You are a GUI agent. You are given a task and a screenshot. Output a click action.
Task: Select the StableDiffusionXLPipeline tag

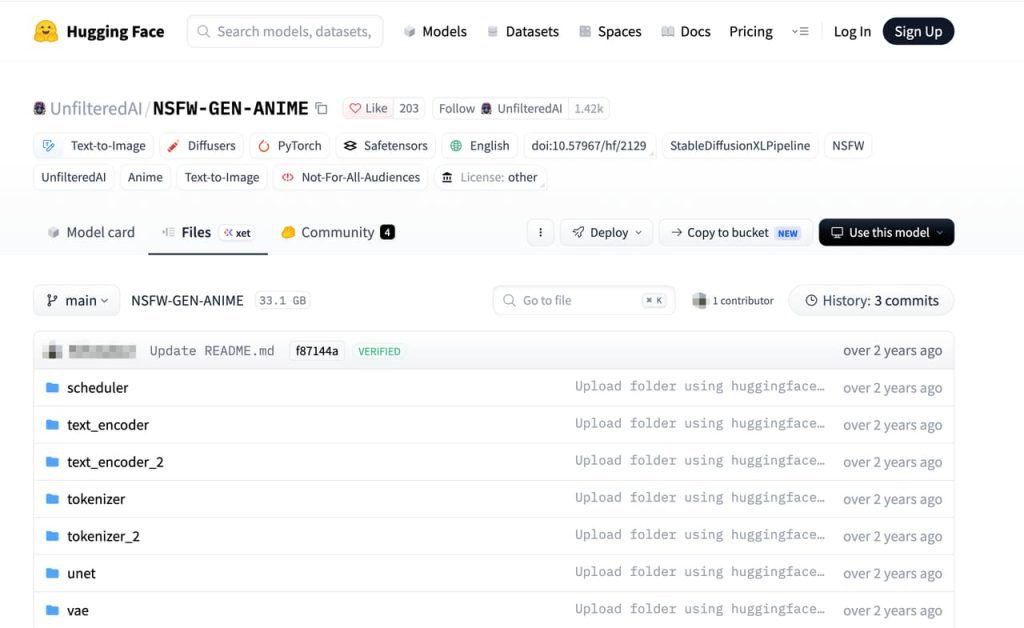click(x=740, y=146)
